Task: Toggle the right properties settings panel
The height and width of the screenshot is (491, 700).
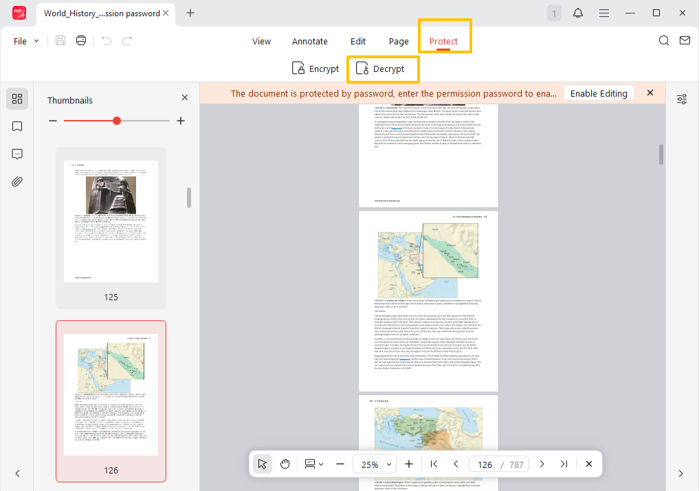Action: 682,99
